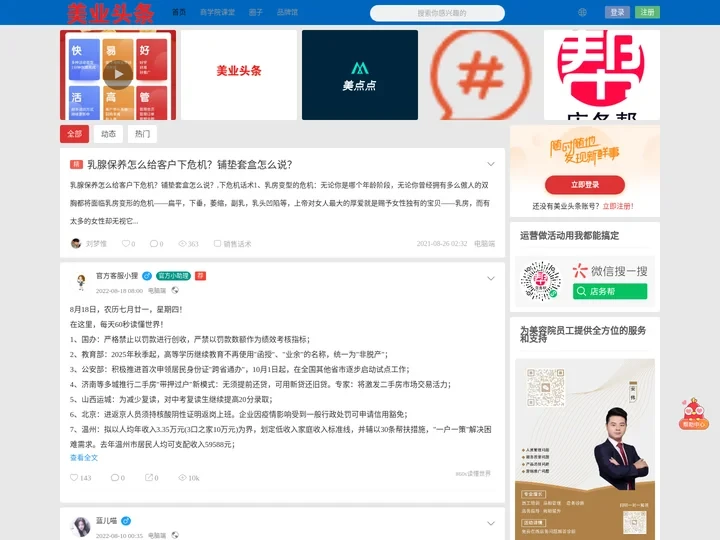720x540 pixels.
Task: Click the 精 badge on first post
Action: (76, 164)
